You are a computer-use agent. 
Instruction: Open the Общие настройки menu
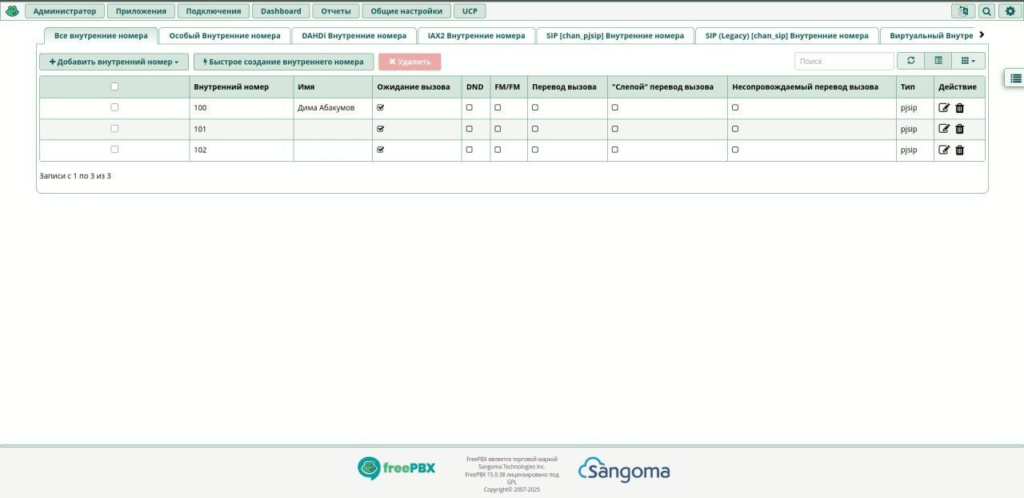[406, 11]
